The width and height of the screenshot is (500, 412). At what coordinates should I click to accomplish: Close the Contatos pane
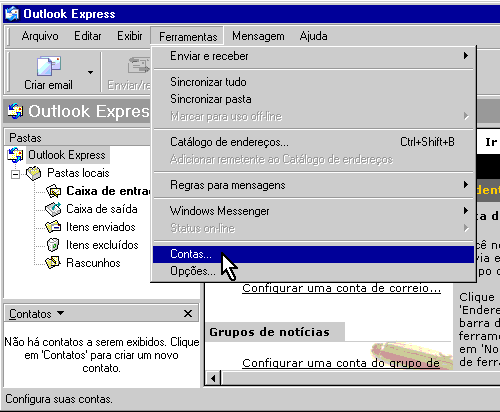tap(188, 314)
